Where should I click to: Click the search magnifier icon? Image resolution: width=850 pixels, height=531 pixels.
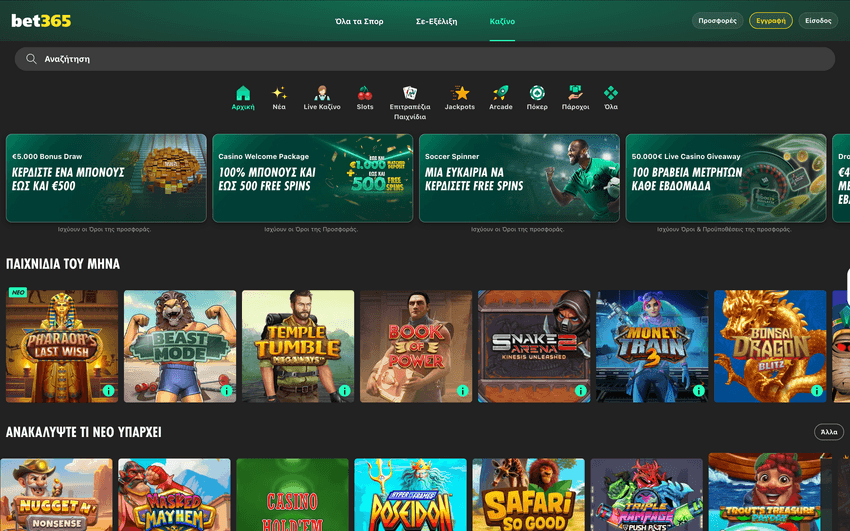coord(31,59)
